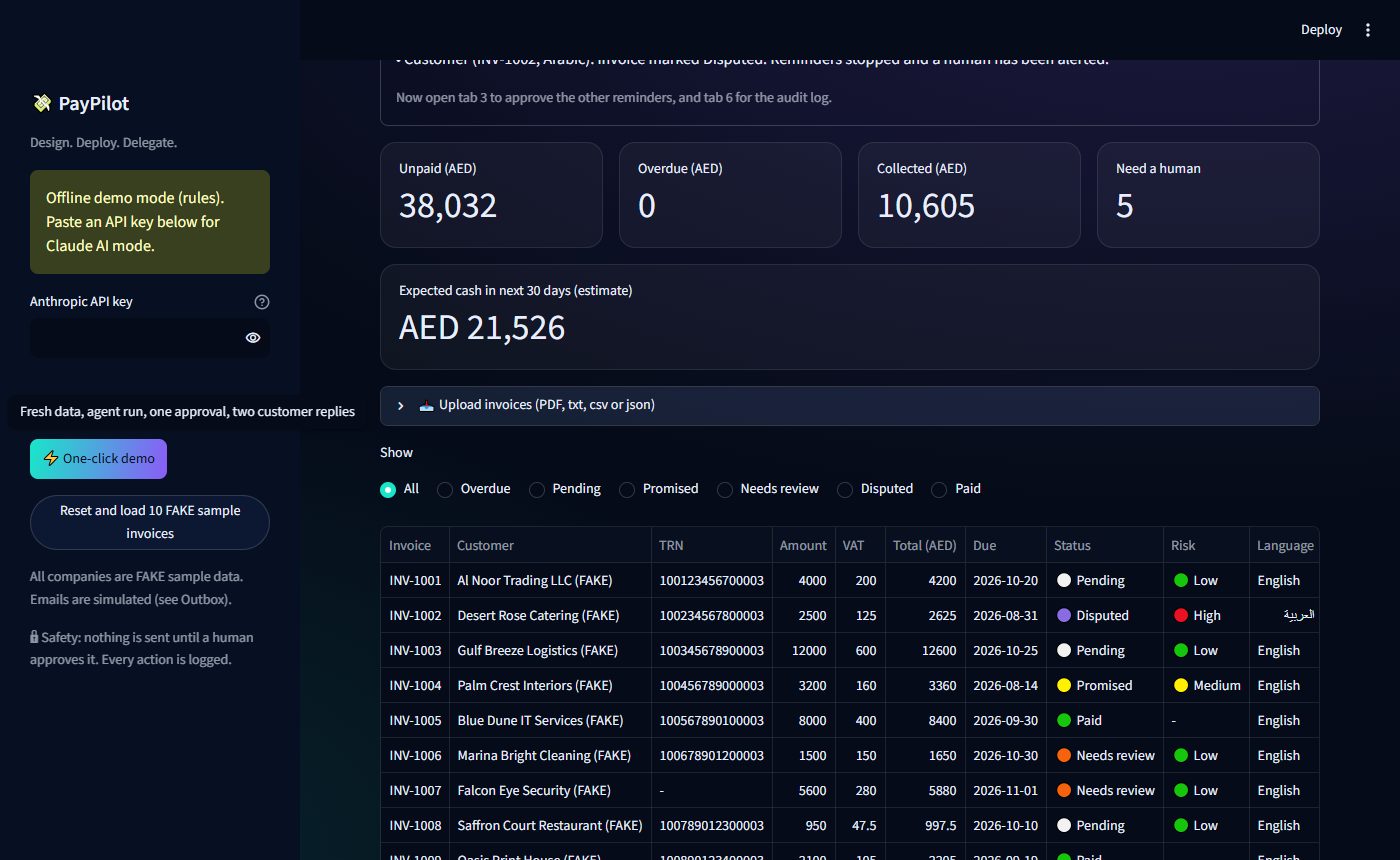Click invoice cell INV-1001
This screenshot has width=1400, height=860.
pyautogui.click(x=415, y=580)
